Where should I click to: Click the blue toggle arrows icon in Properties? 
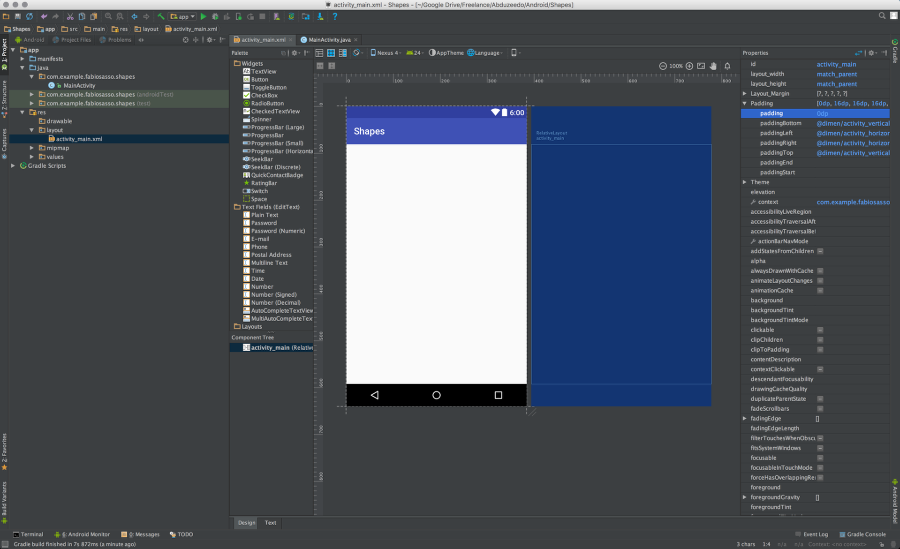(859, 53)
